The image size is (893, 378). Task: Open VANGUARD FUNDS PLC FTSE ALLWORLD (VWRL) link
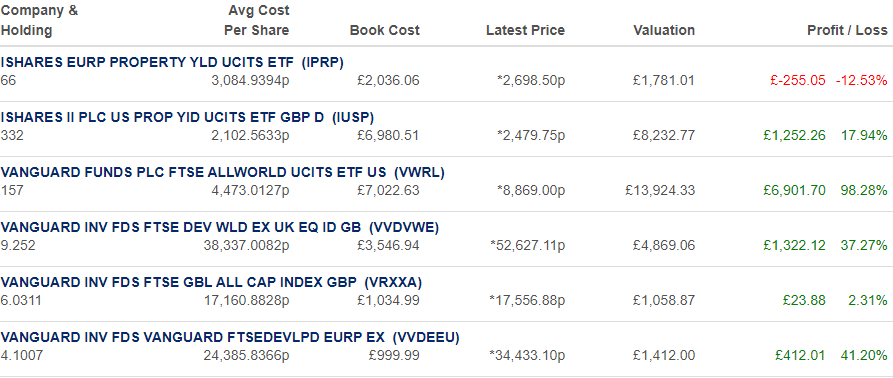coord(223,172)
